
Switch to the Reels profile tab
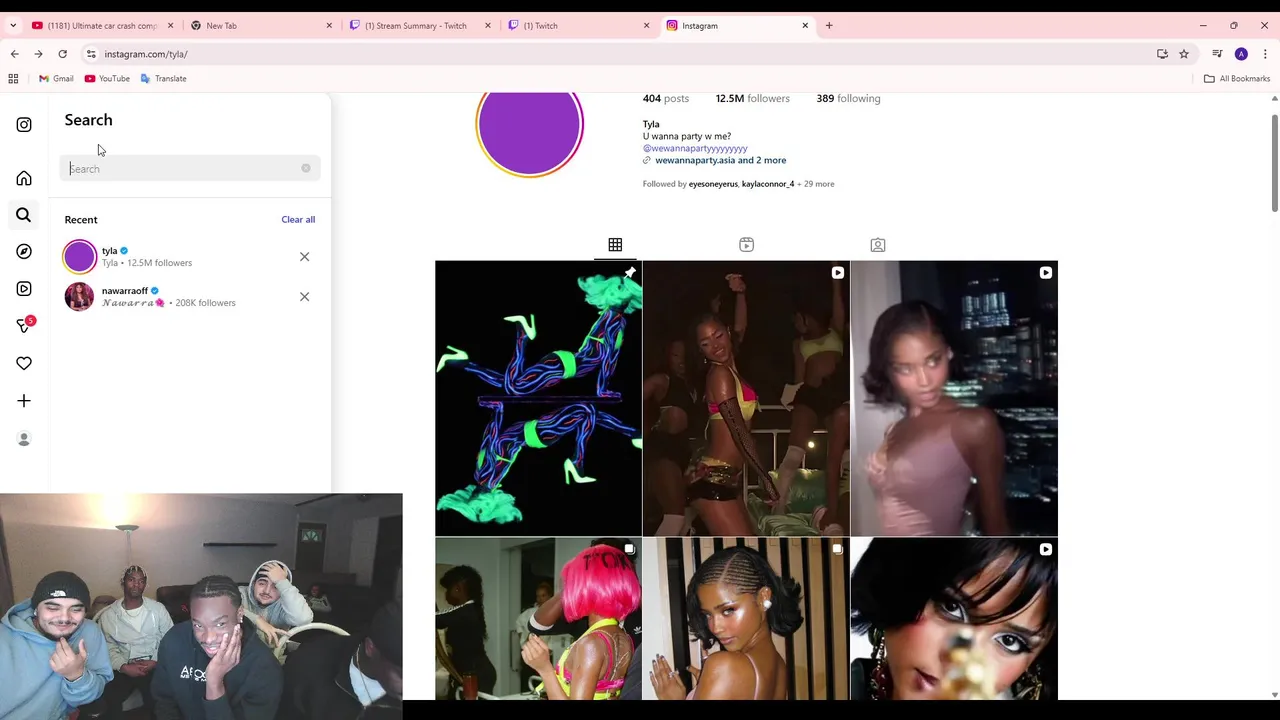tap(746, 245)
